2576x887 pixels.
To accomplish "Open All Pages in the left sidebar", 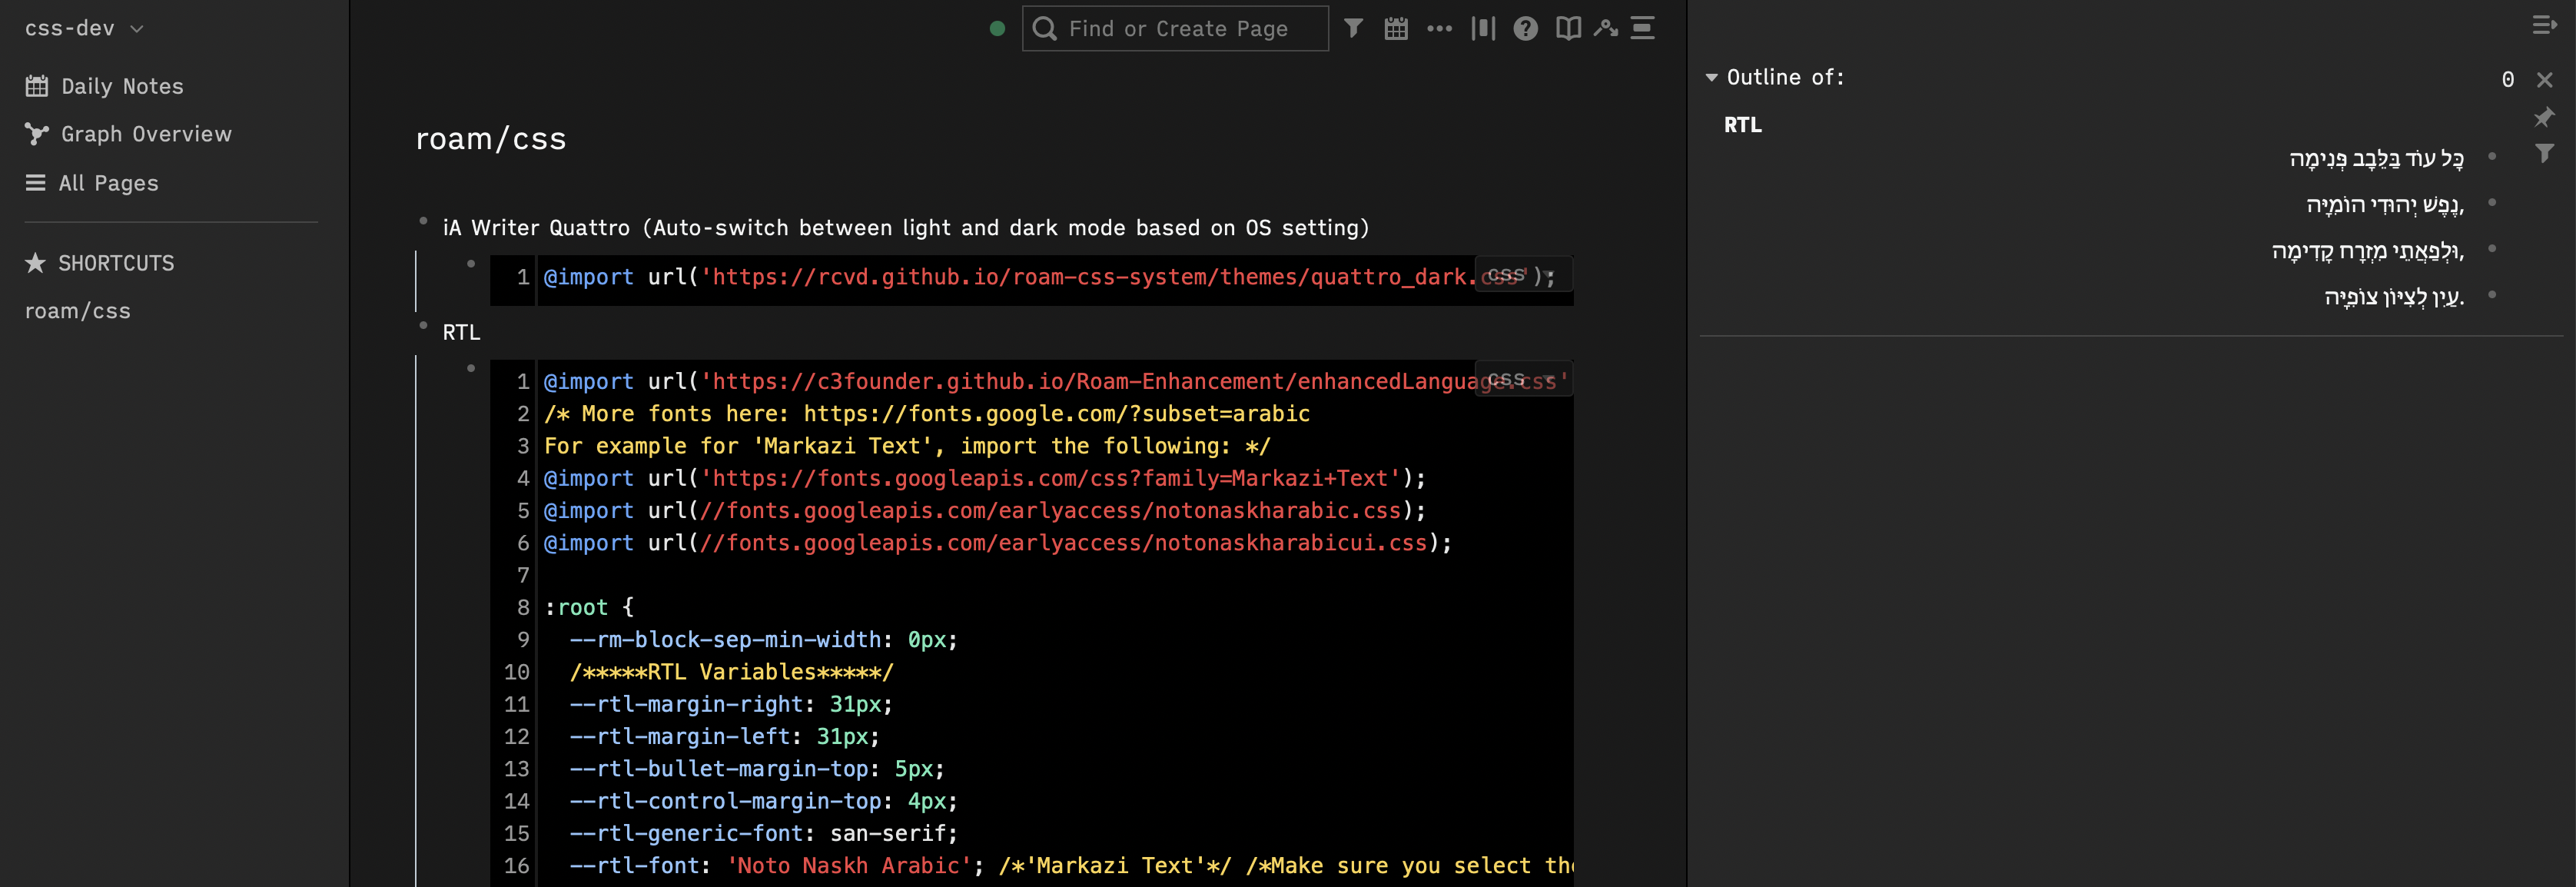I will tap(108, 183).
